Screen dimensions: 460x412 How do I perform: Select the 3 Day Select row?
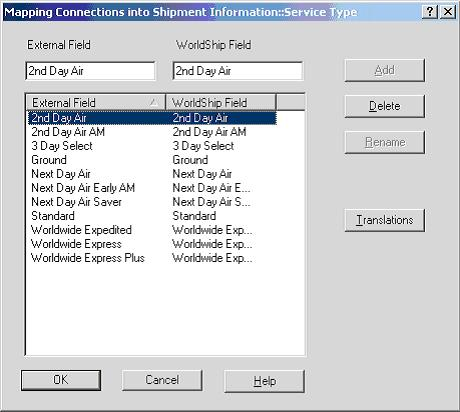[x=152, y=146]
